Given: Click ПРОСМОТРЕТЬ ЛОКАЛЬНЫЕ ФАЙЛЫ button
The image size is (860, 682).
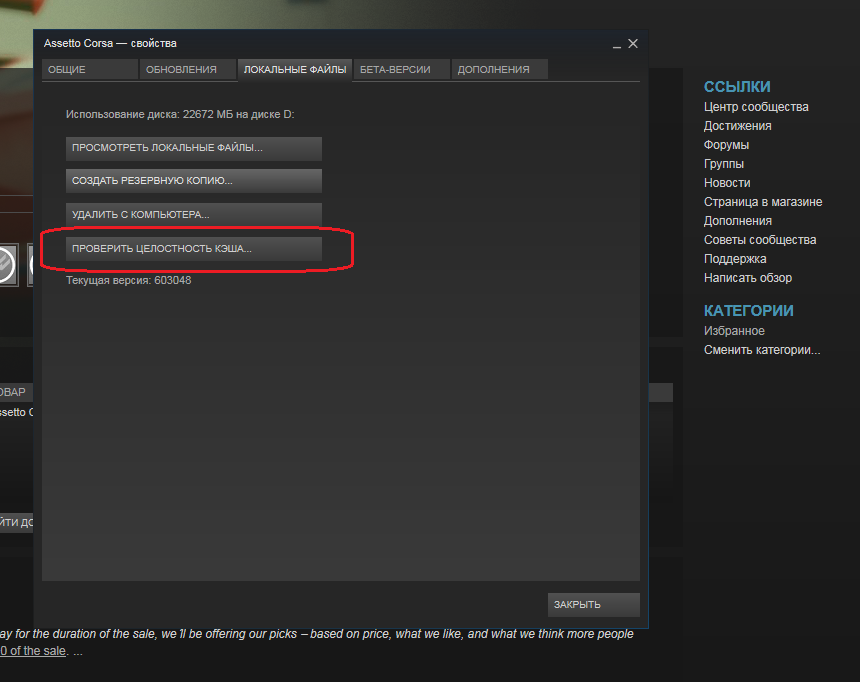Looking at the screenshot, I should tap(194, 148).
